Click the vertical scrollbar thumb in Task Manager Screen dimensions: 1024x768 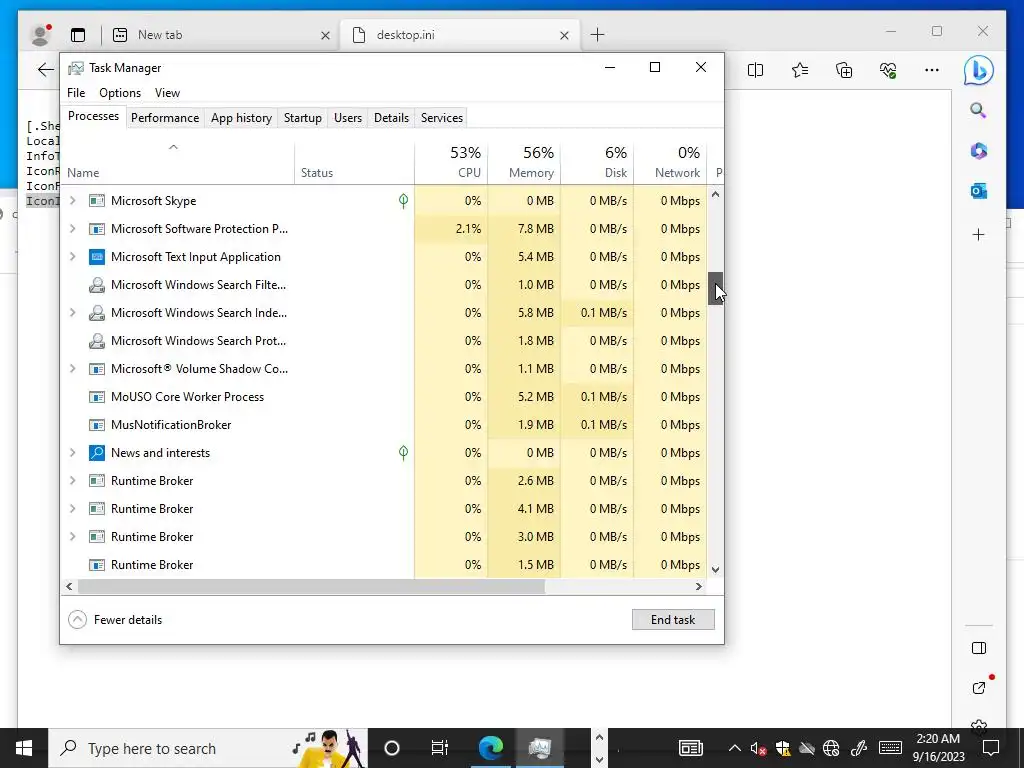(x=715, y=288)
